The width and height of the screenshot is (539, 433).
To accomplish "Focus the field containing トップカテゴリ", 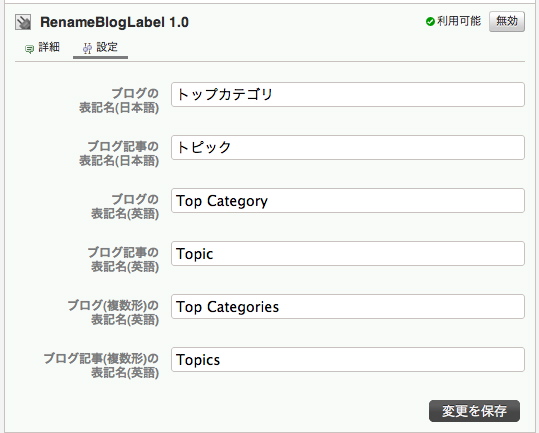I will pyautogui.click(x=348, y=95).
